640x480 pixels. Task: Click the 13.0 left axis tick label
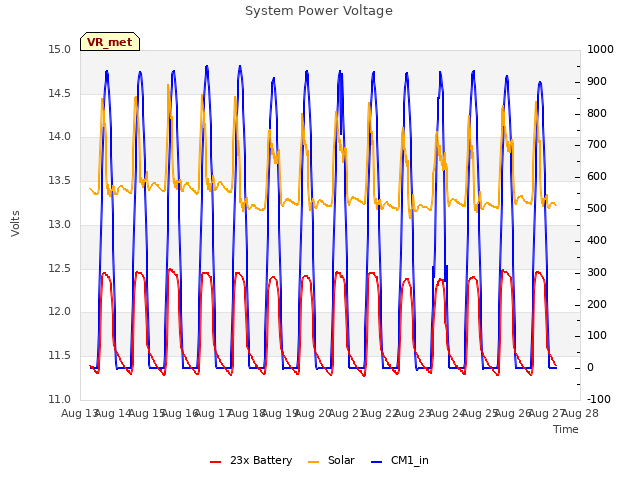click(x=60, y=224)
